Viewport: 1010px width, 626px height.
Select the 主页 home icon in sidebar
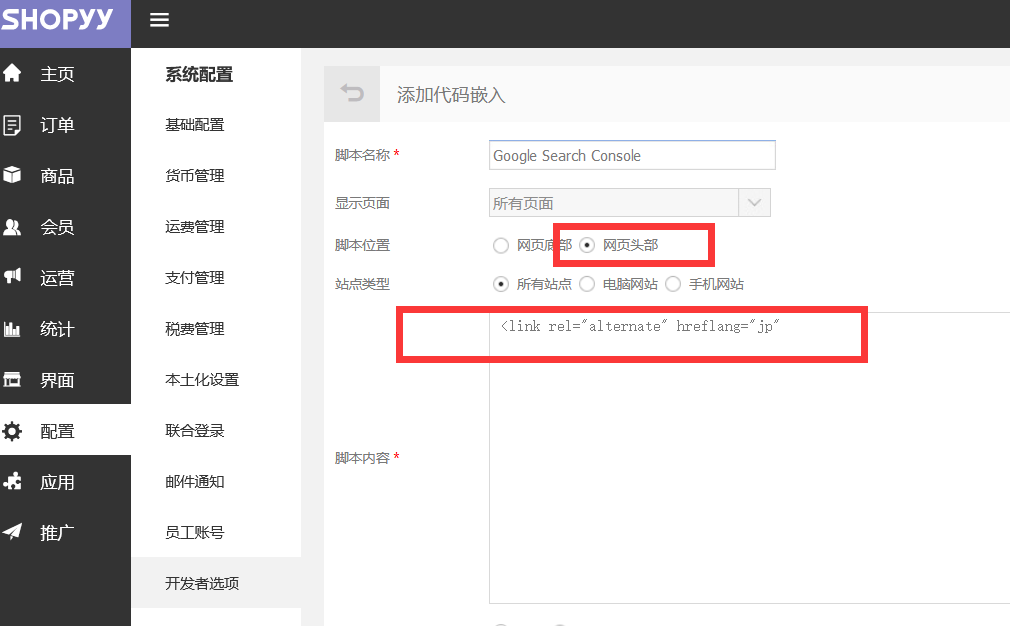coord(12,72)
